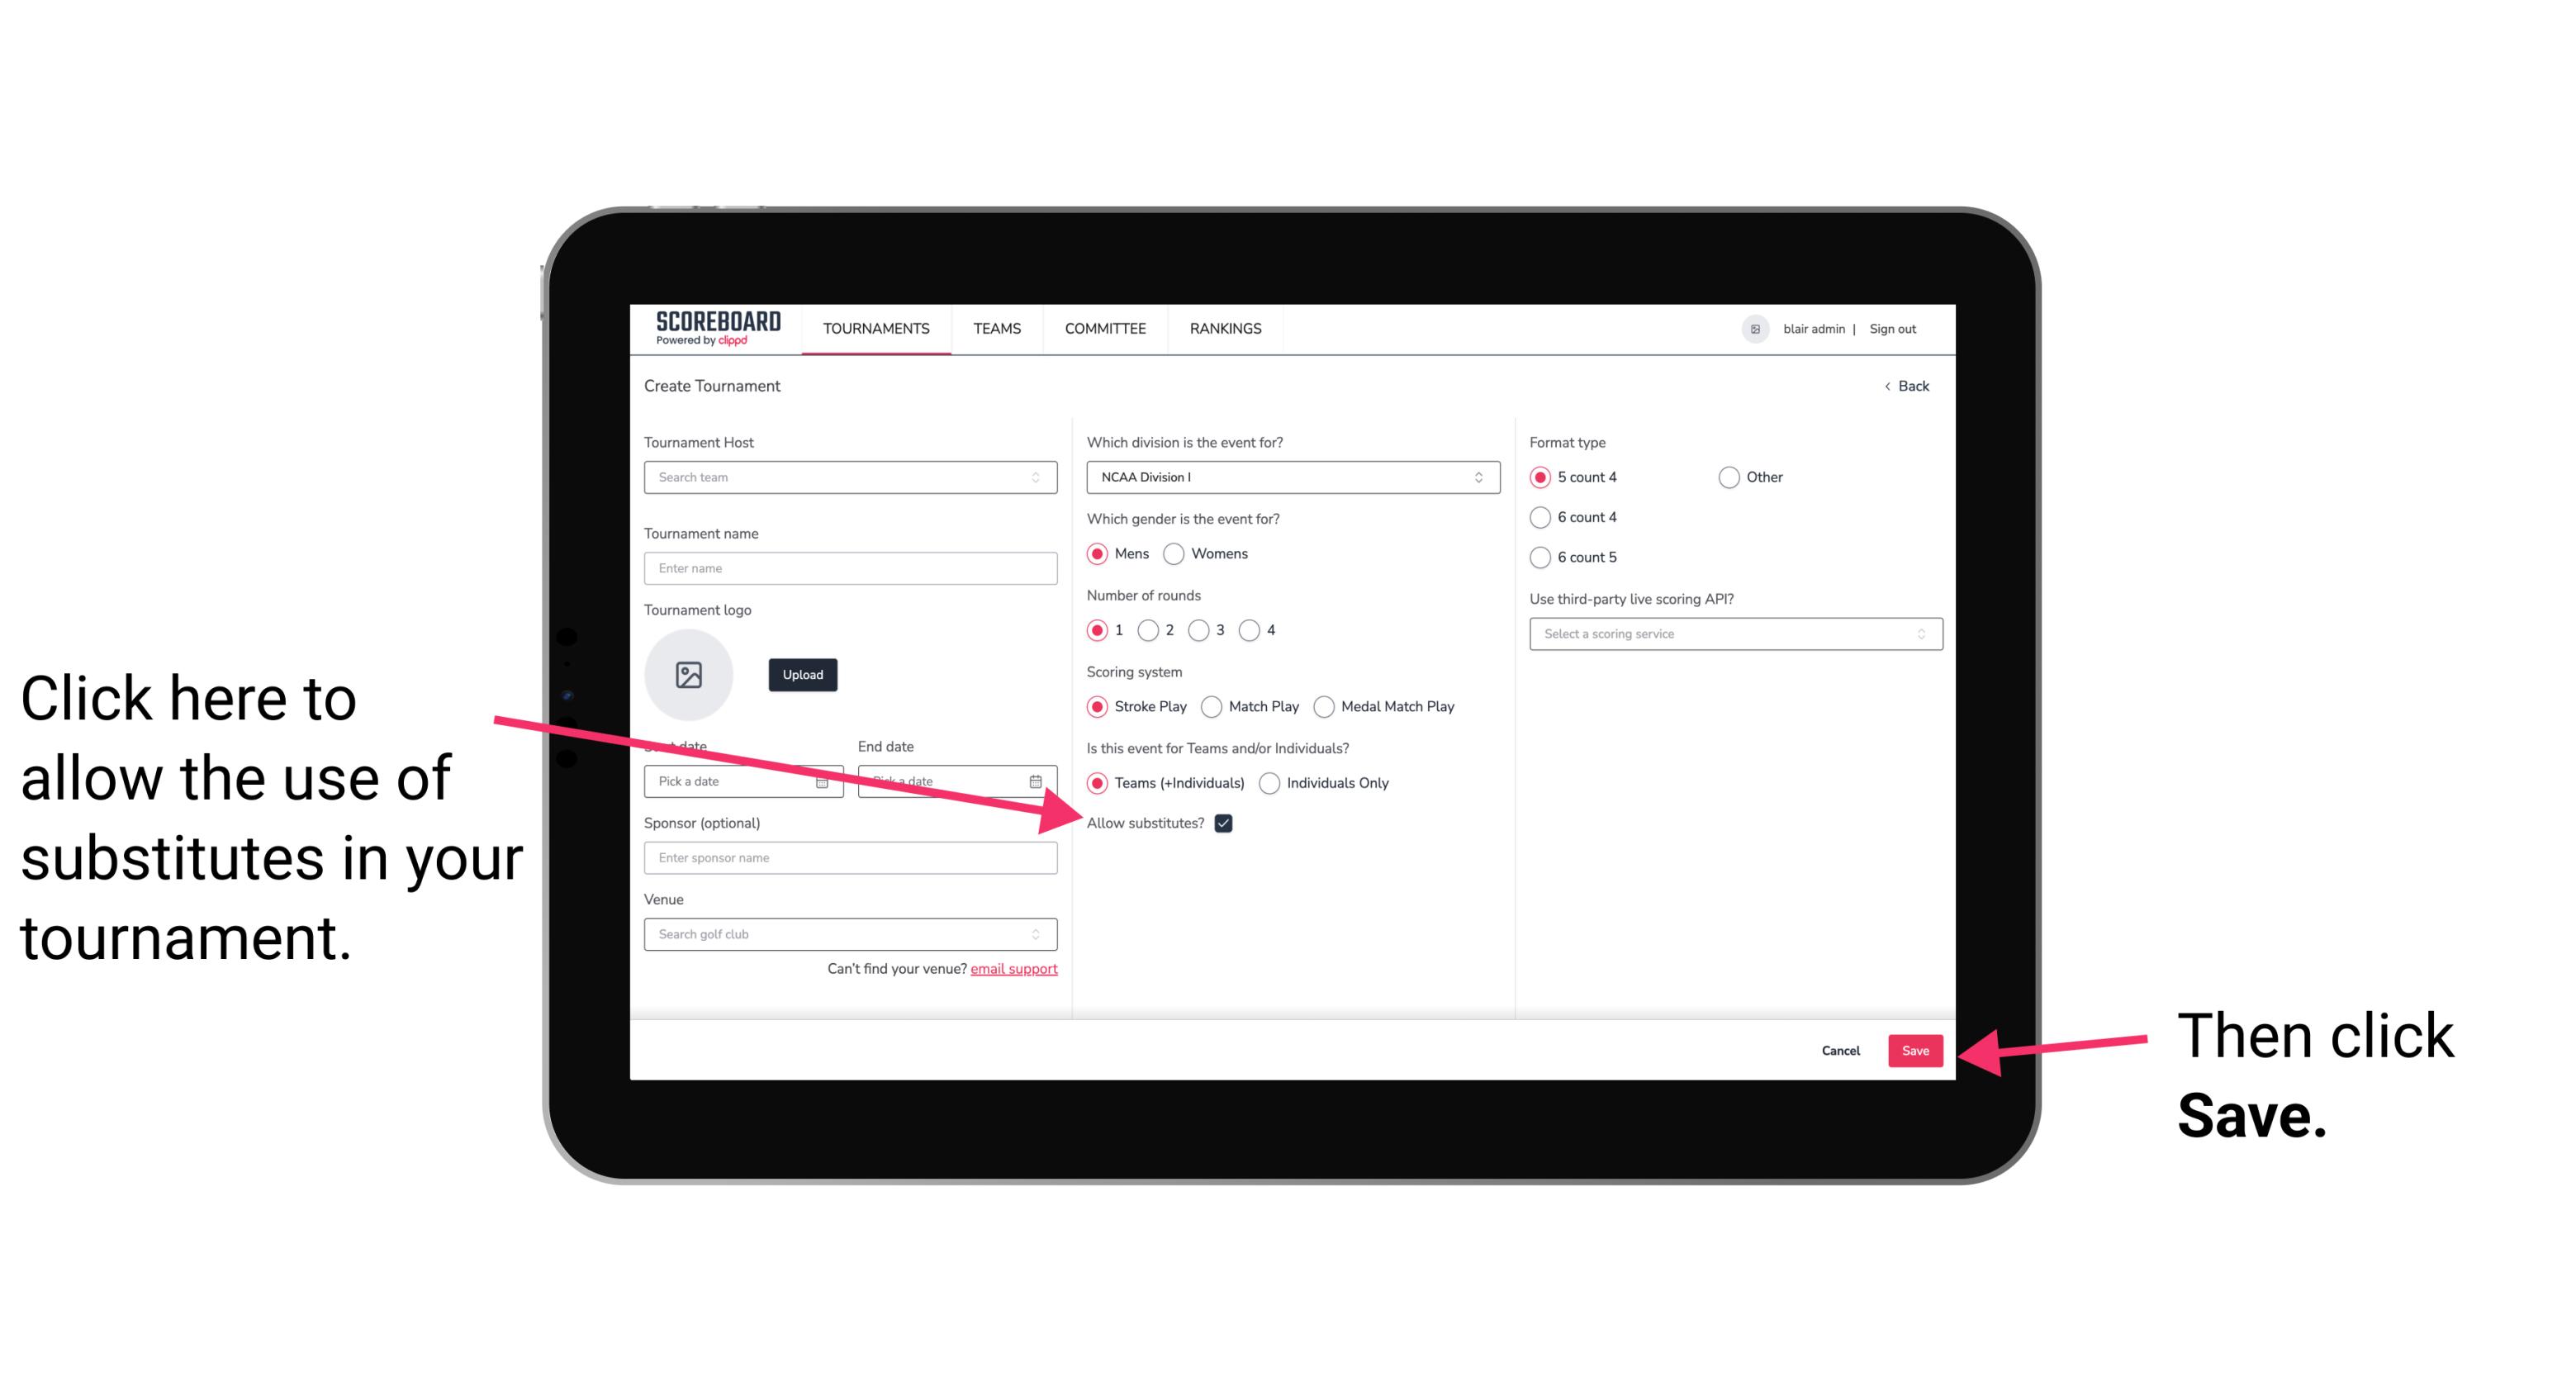Click the back arrow navigation icon
Image resolution: width=2576 pixels, height=1386 pixels.
pyautogui.click(x=1889, y=386)
